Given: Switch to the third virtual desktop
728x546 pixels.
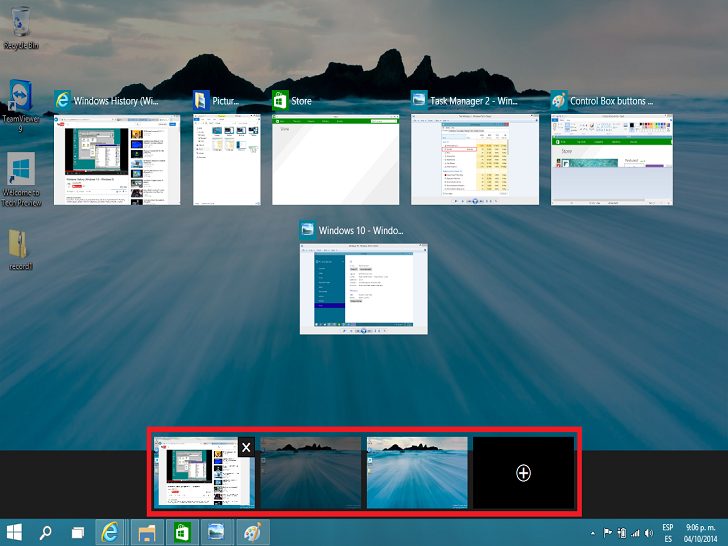Looking at the screenshot, I should [x=417, y=473].
